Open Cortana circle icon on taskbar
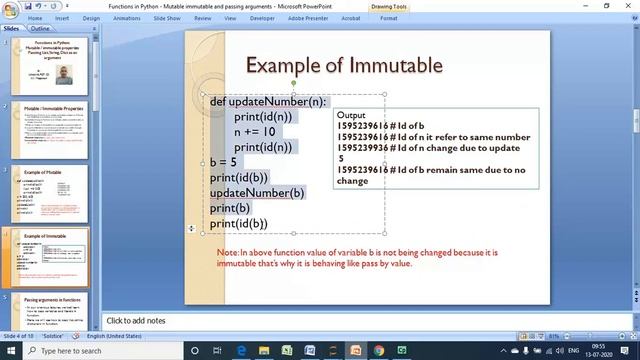Screen dimensions: 640x360 195,351
